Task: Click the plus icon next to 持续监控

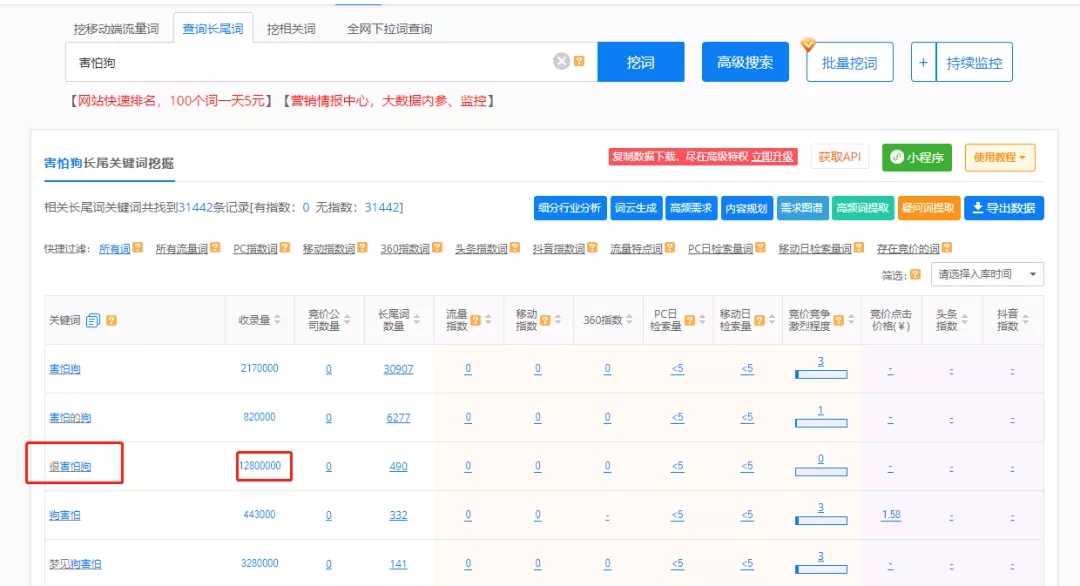Action: (x=923, y=63)
